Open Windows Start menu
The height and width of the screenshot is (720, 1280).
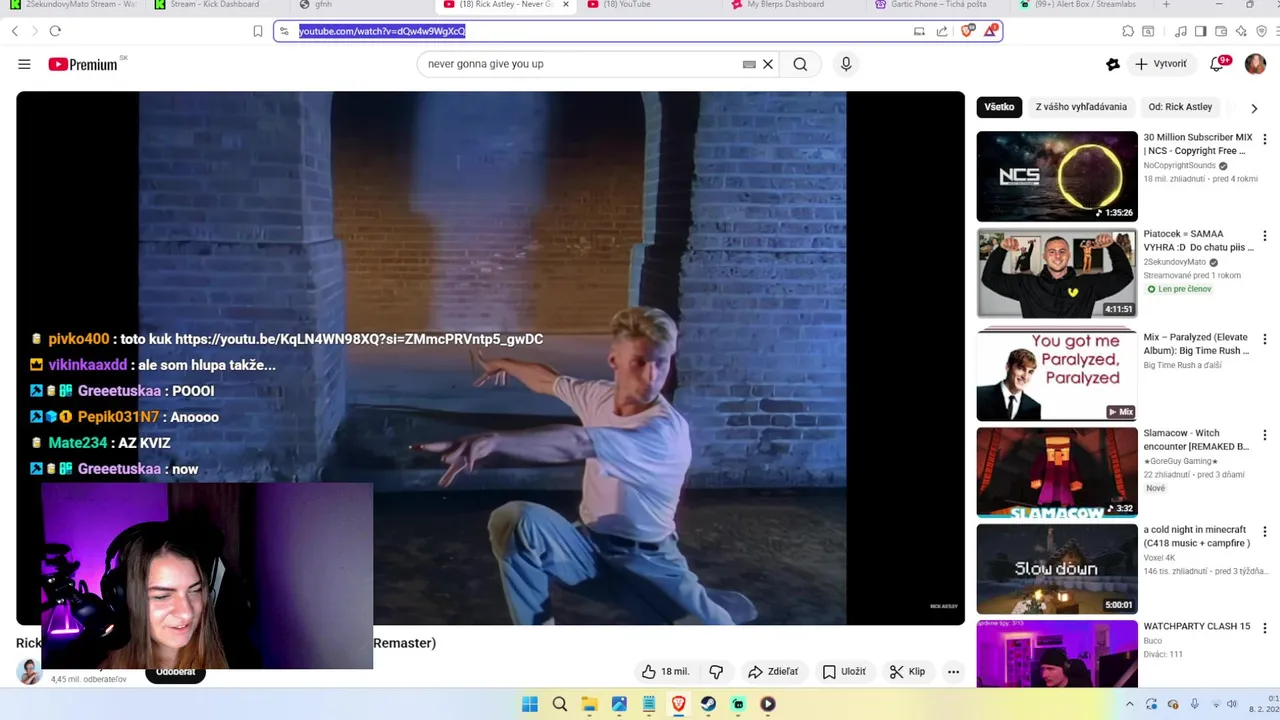[530, 704]
